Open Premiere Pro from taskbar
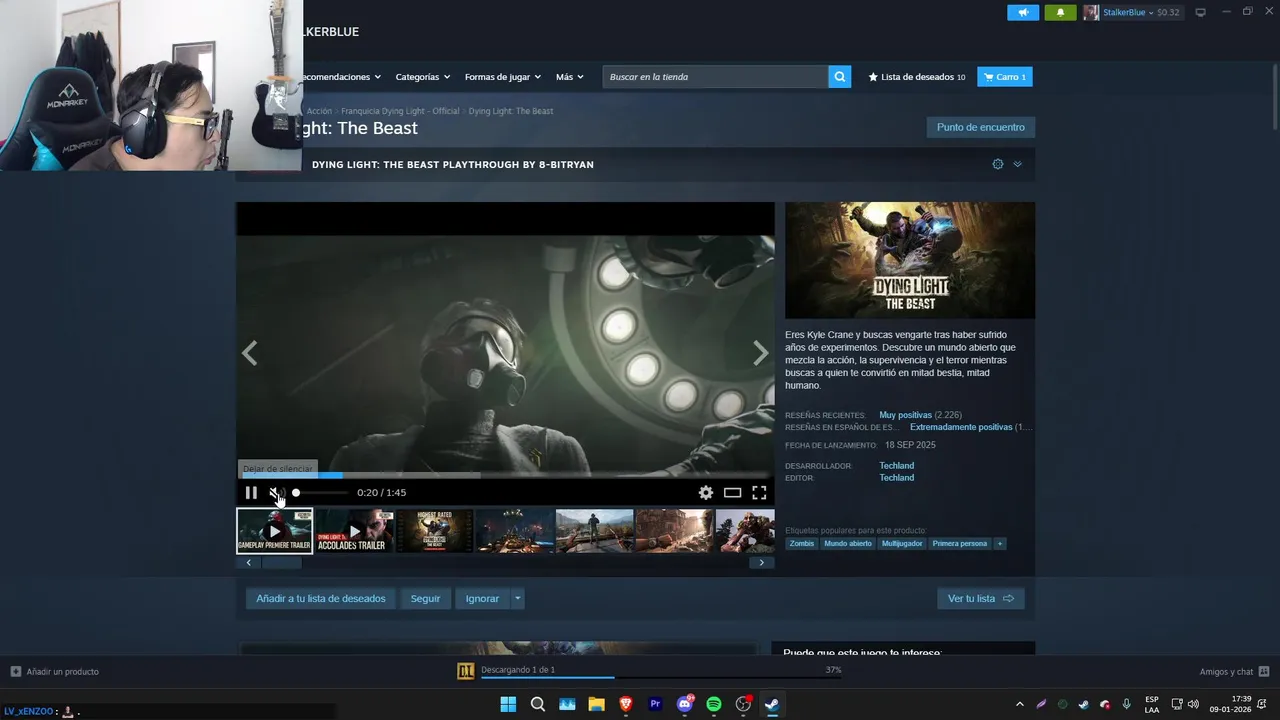 (x=655, y=704)
